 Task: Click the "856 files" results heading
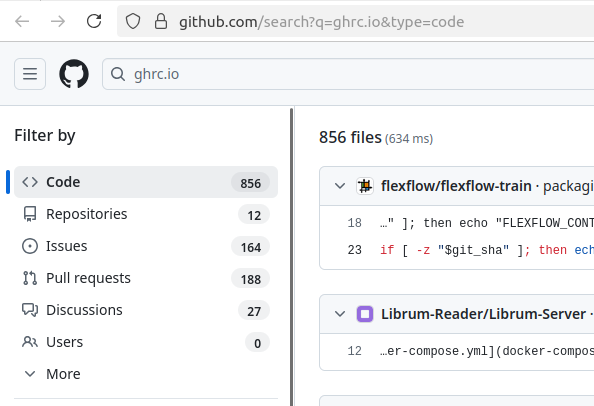click(350, 137)
